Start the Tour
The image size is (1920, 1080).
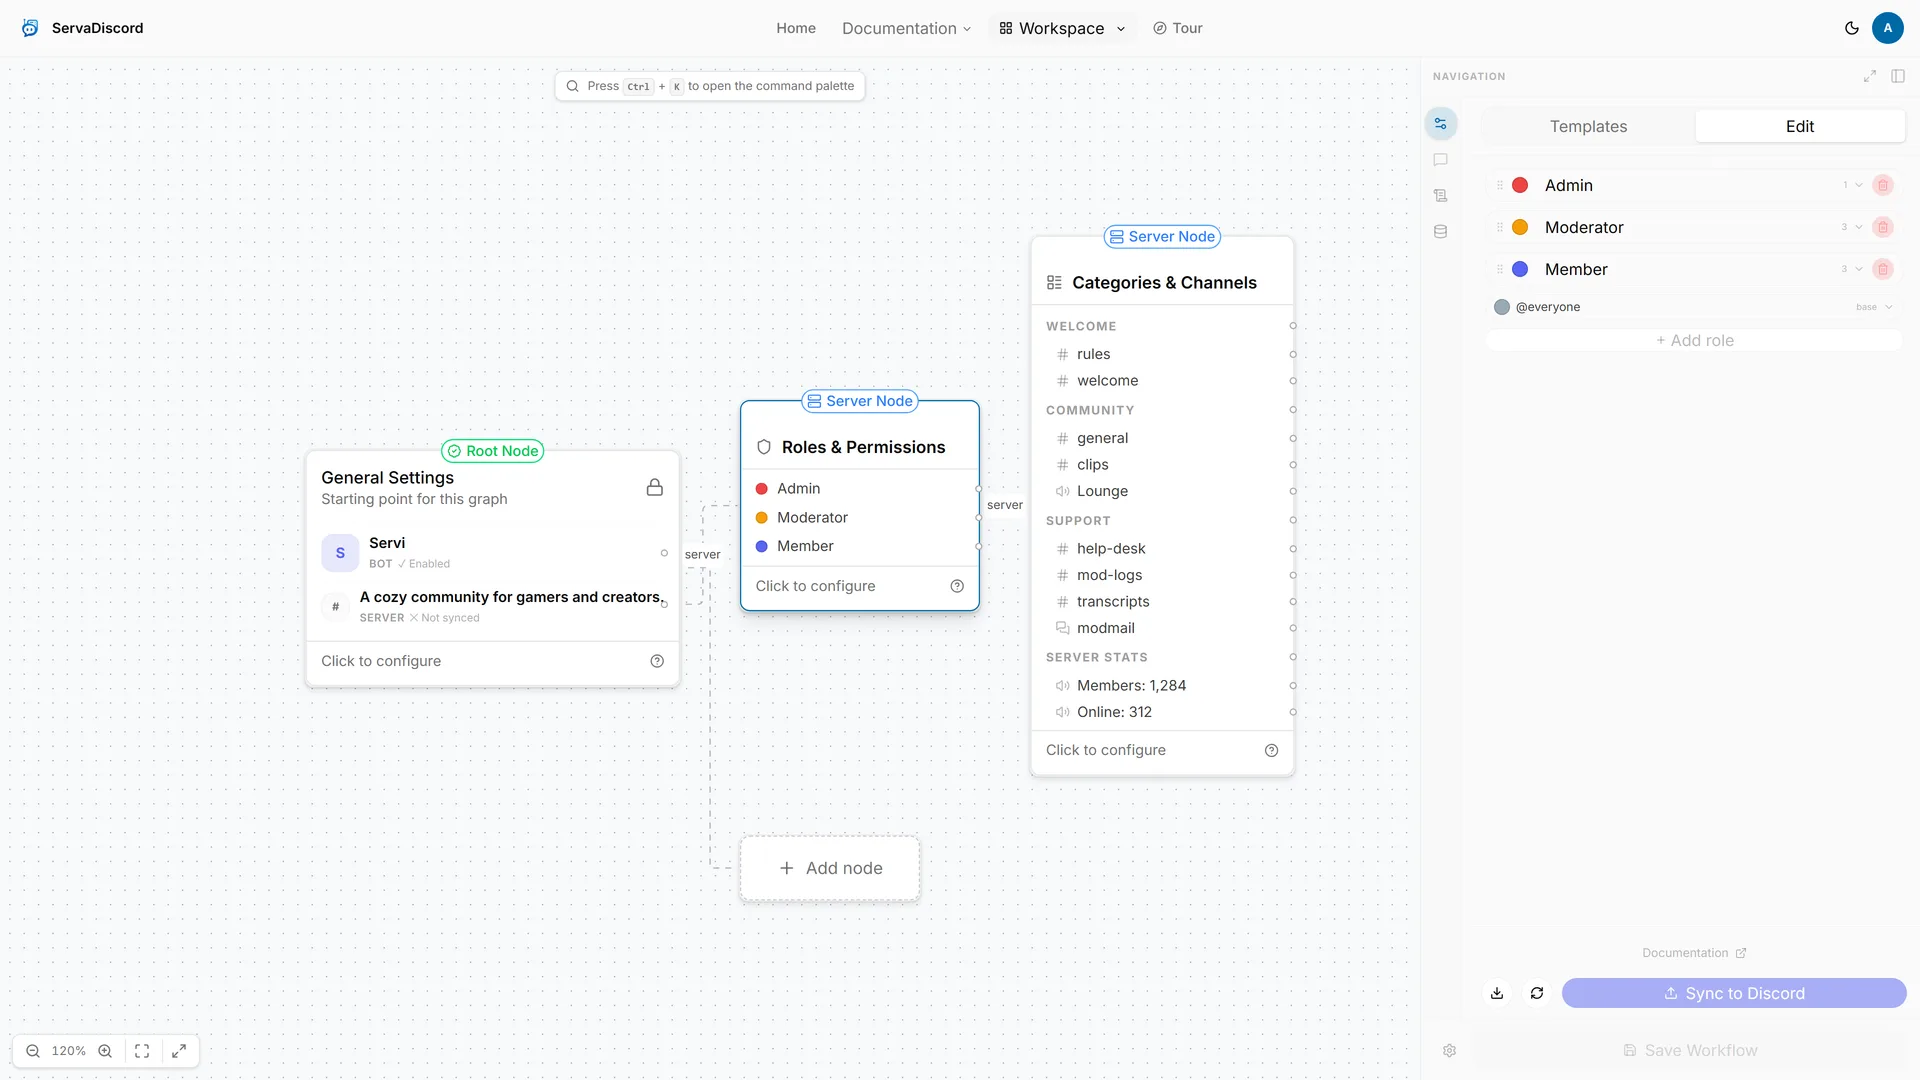[1177, 28]
